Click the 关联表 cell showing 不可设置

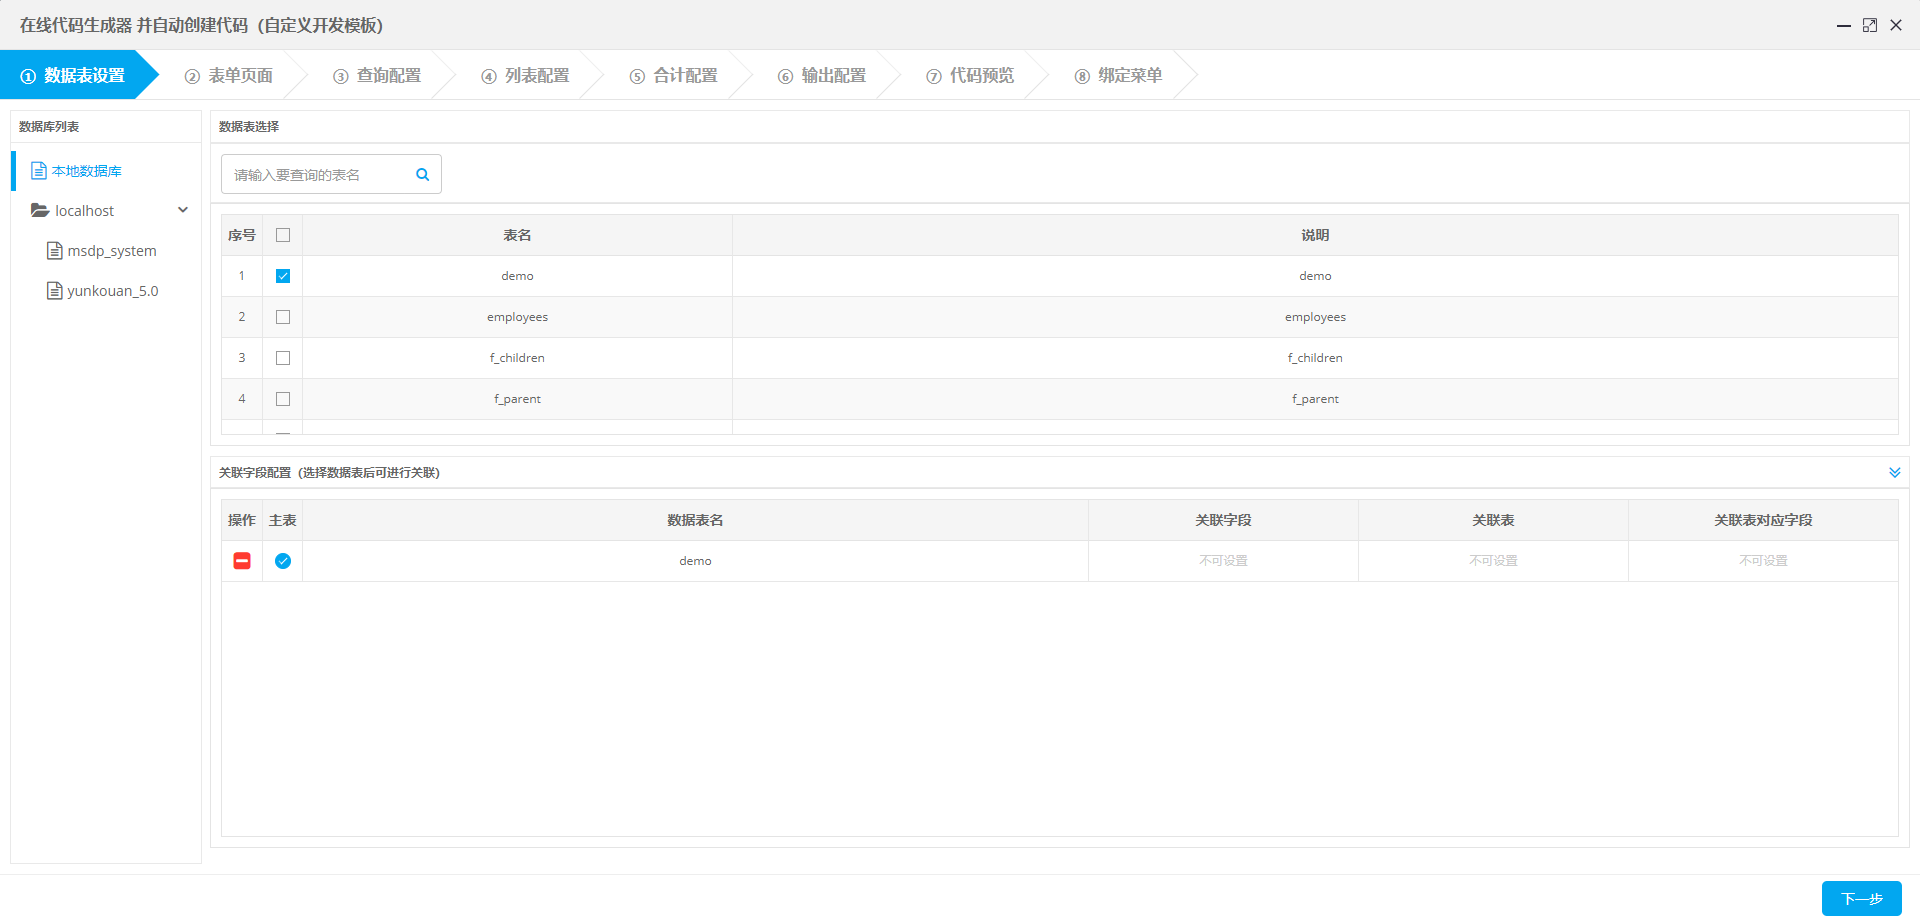point(1493,561)
